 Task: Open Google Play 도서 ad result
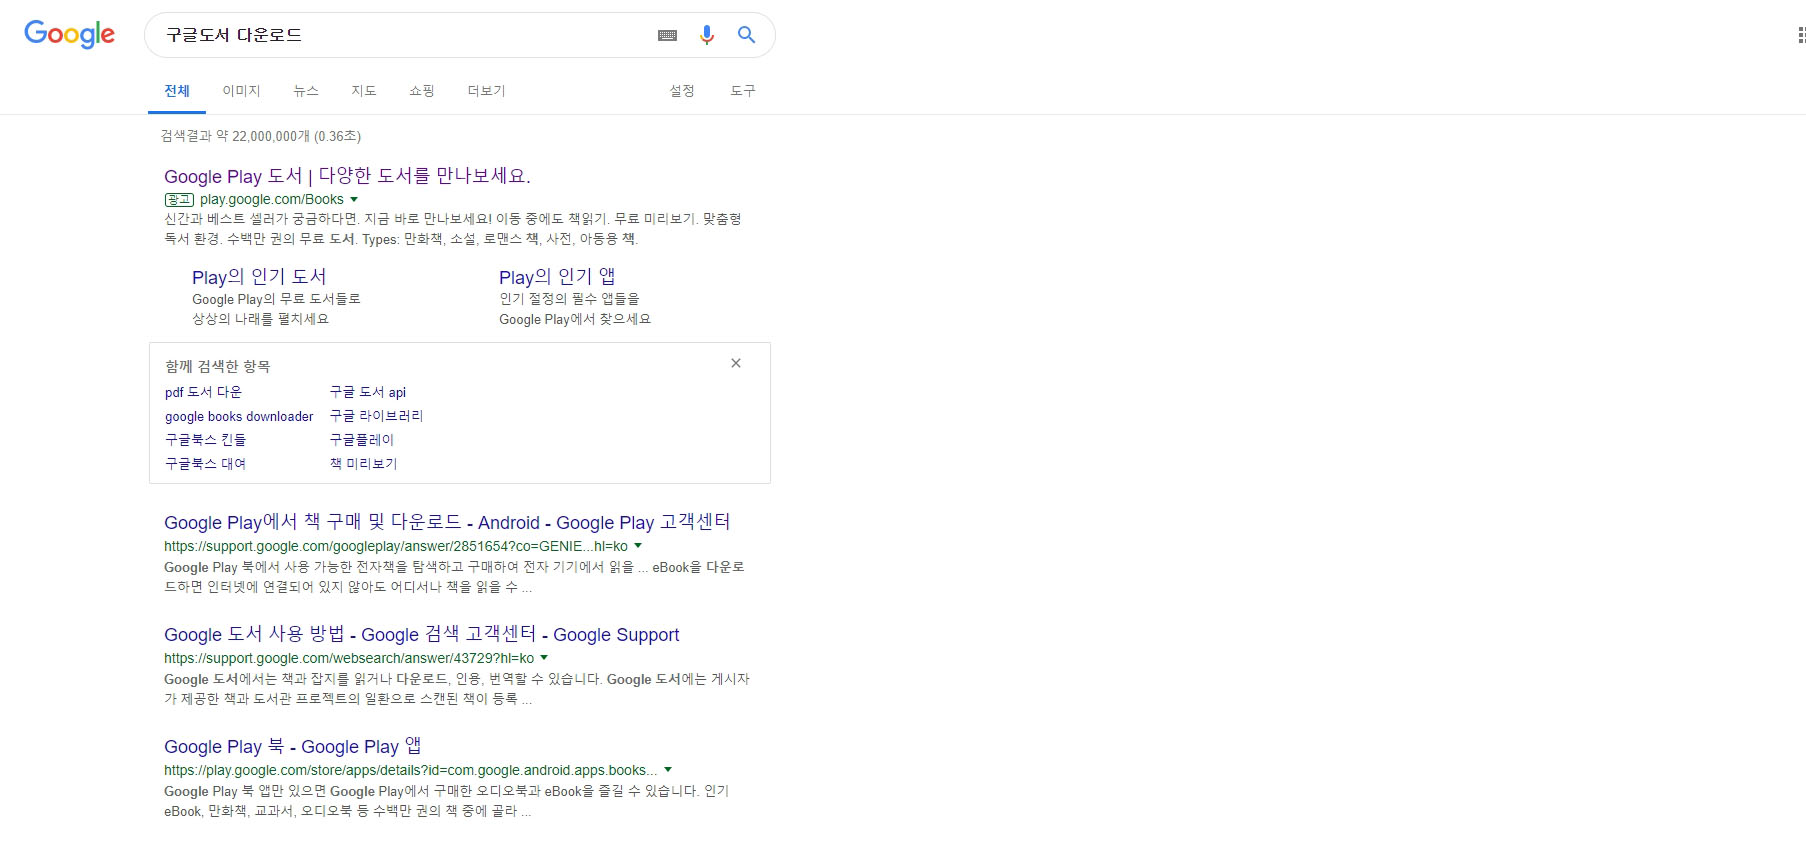347,176
